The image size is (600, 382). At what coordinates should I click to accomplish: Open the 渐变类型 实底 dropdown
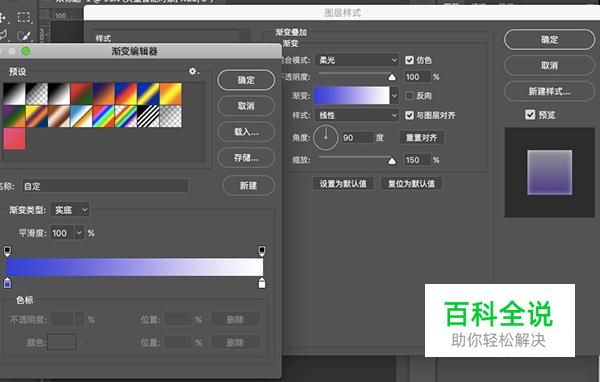click(70, 210)
